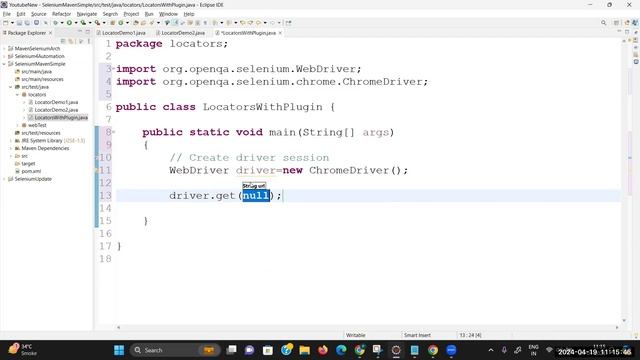
Task: Click the selected null argument in editor
Action: (256, 196)
